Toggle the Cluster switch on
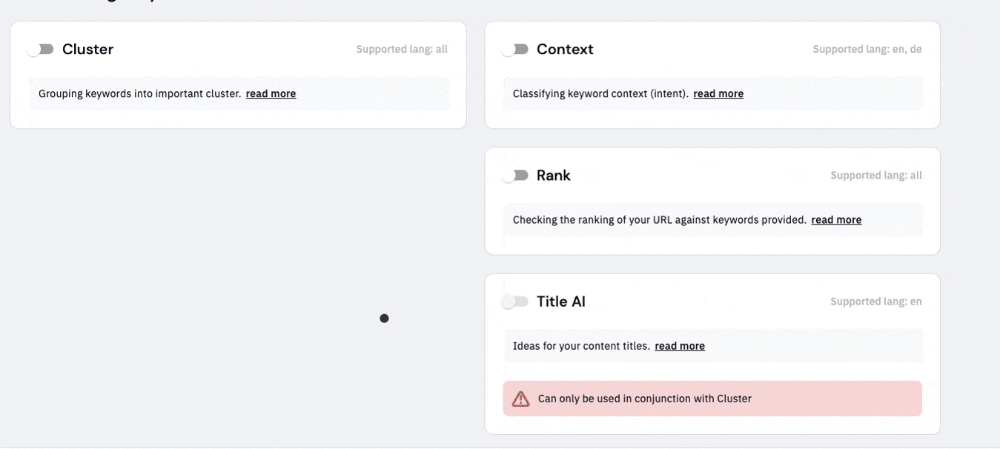Screen dimensions: 1000x449 tap(41, 49)
